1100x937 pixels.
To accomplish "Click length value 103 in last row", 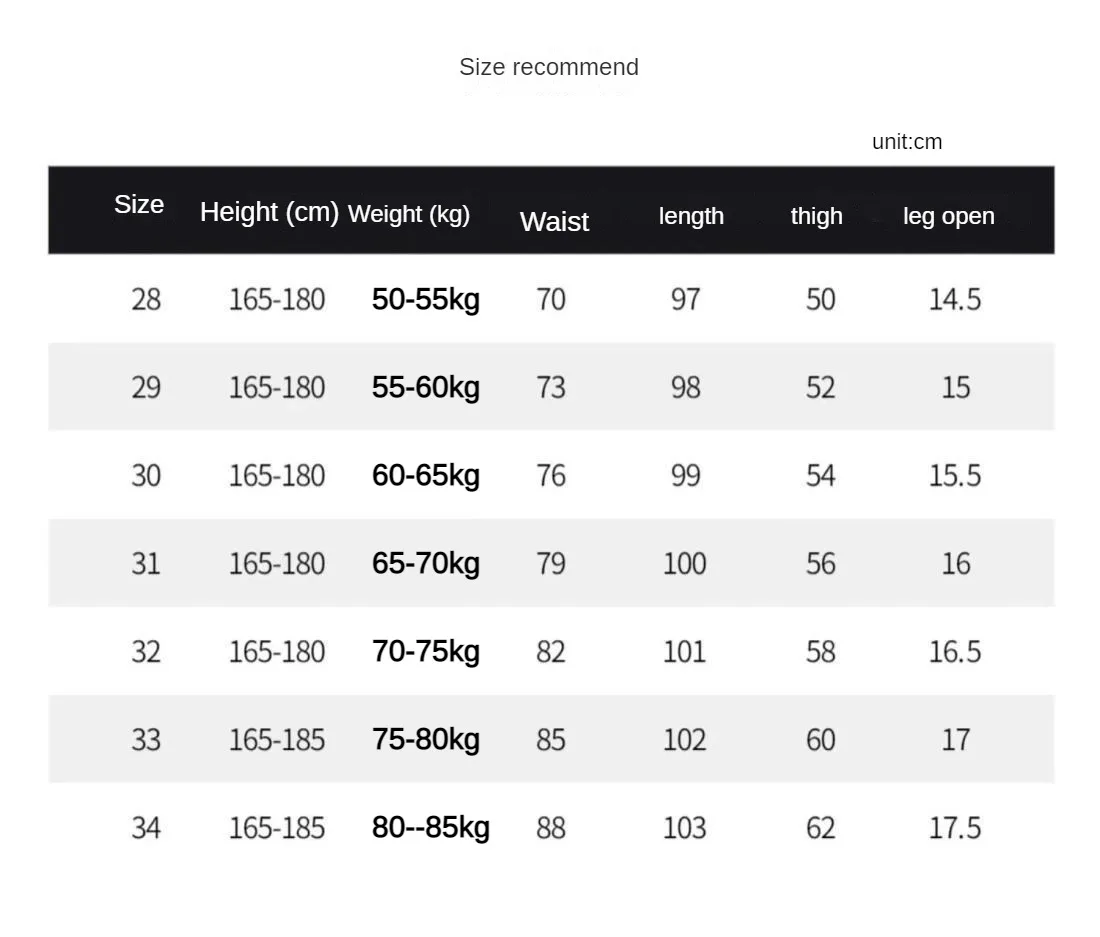I will [685, 828].
